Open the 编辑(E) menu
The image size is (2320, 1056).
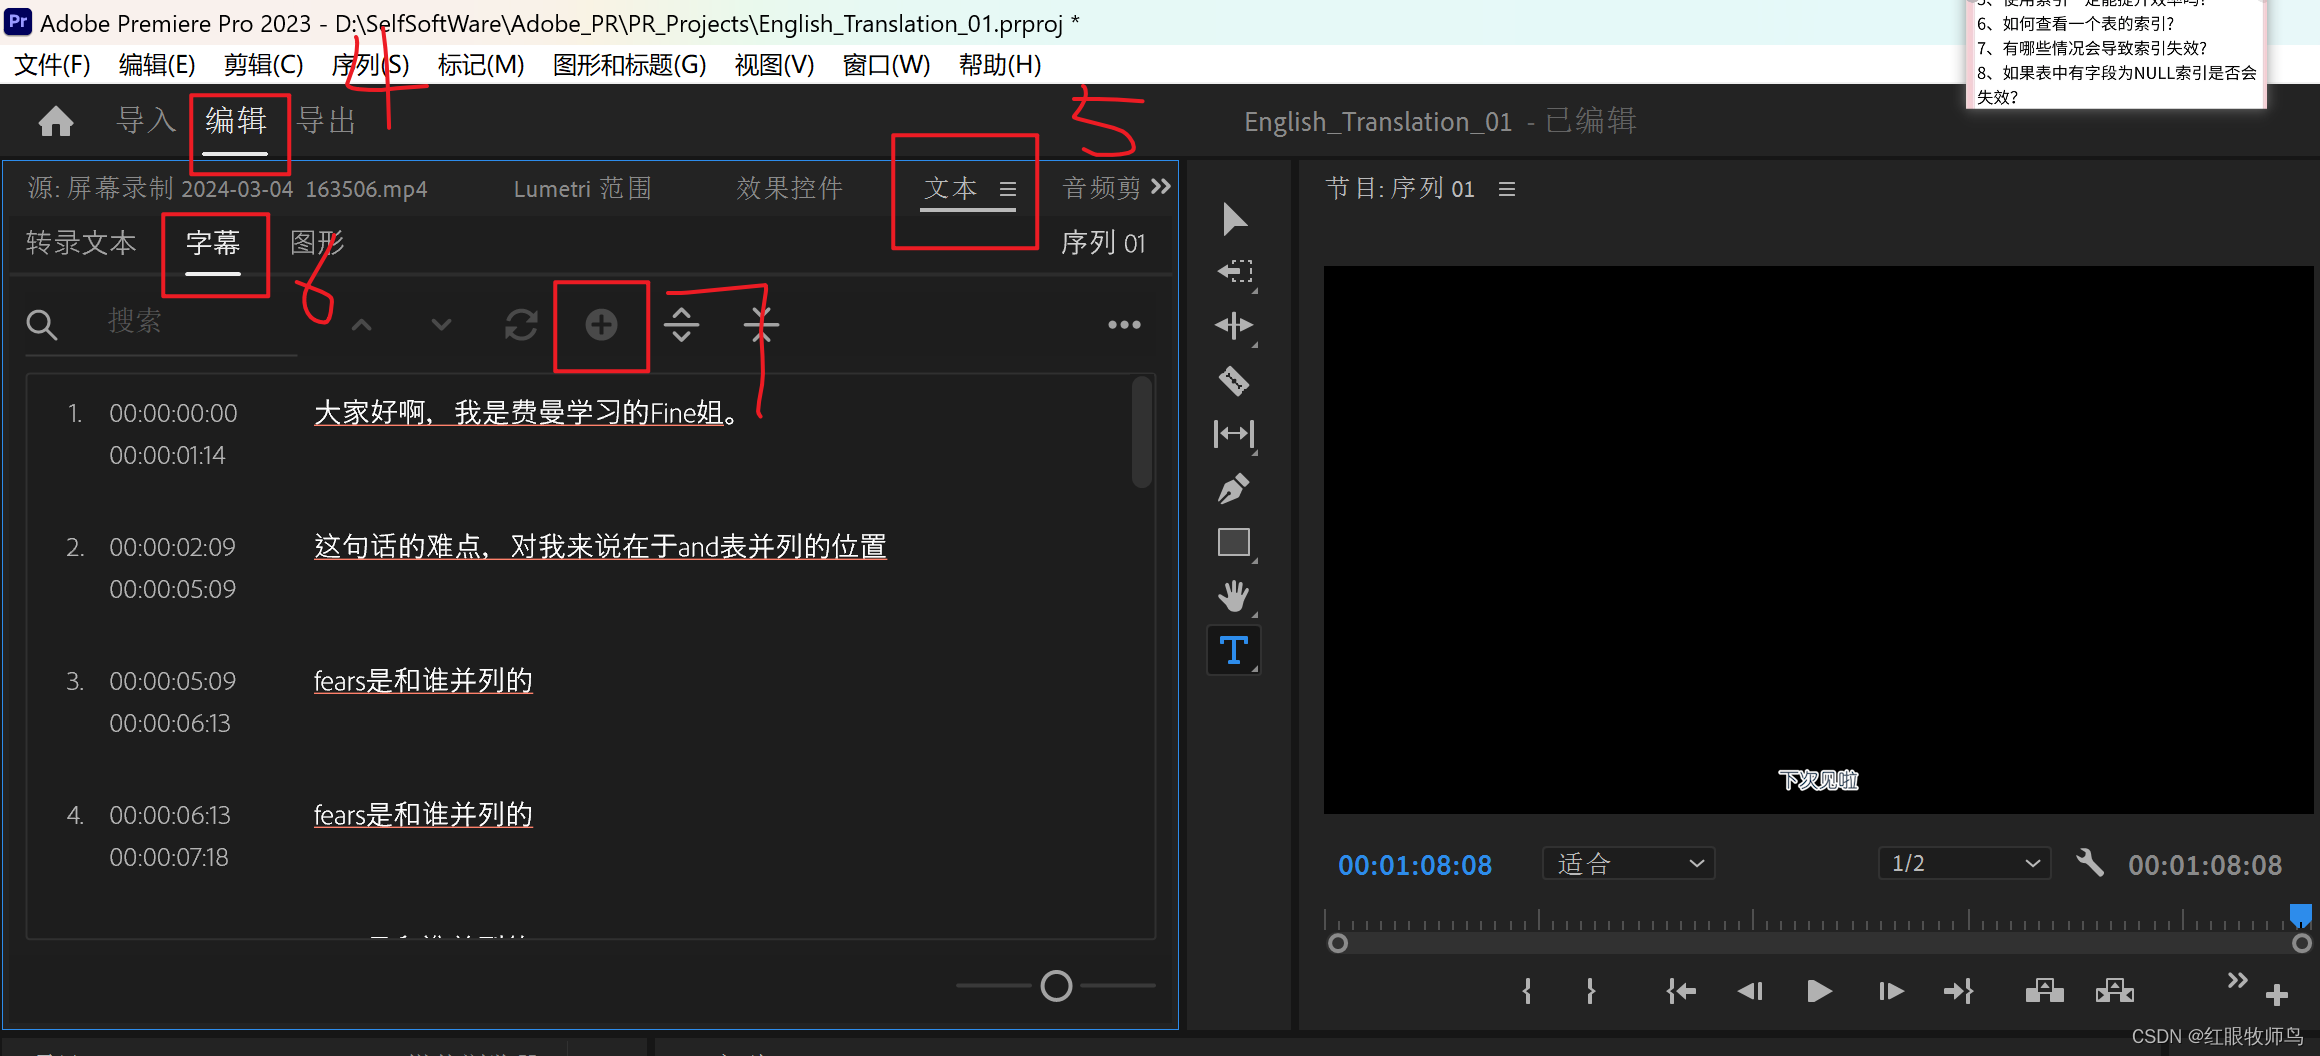click(x=157, y=65)
